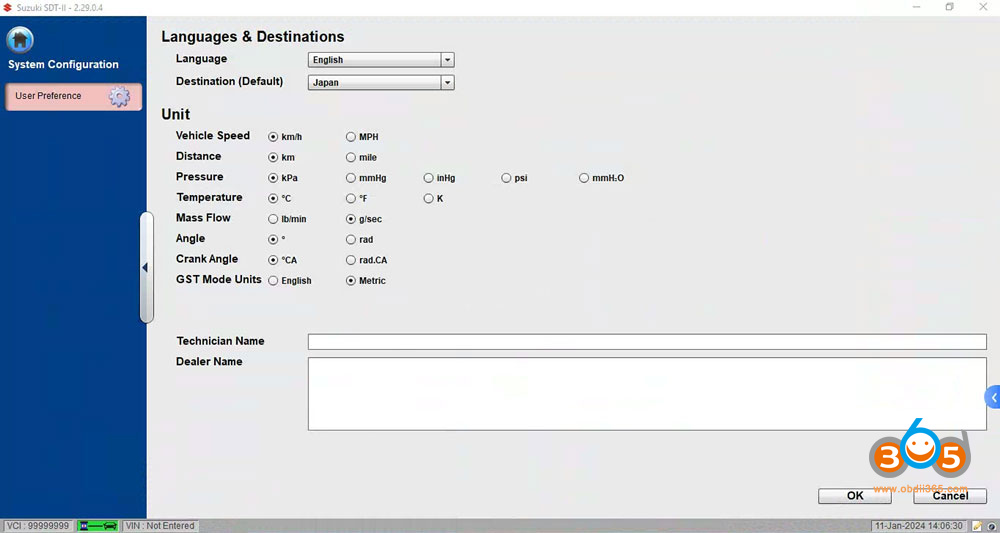1000x533 pixels.
Task: Collapse the sidebar using the left arrow handle
Action: [x=145, y=267]
